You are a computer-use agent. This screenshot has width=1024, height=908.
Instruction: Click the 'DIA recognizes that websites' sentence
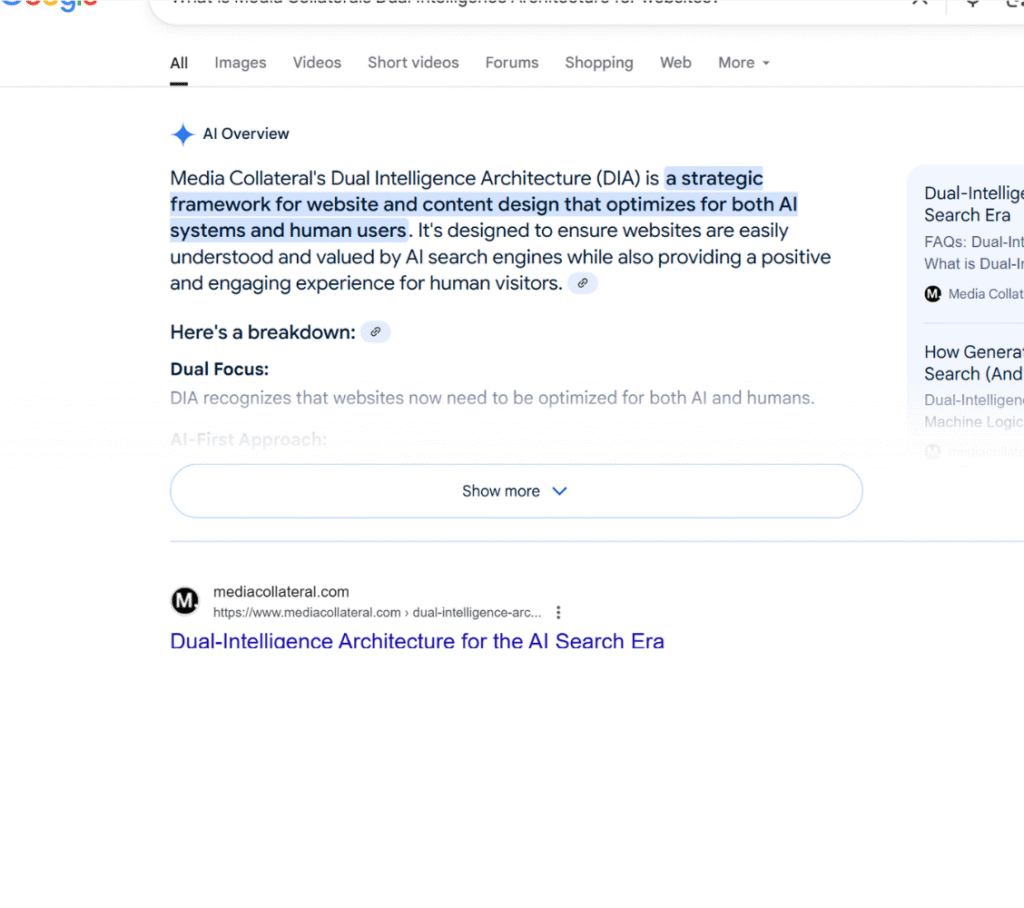(x=492, y=398)
